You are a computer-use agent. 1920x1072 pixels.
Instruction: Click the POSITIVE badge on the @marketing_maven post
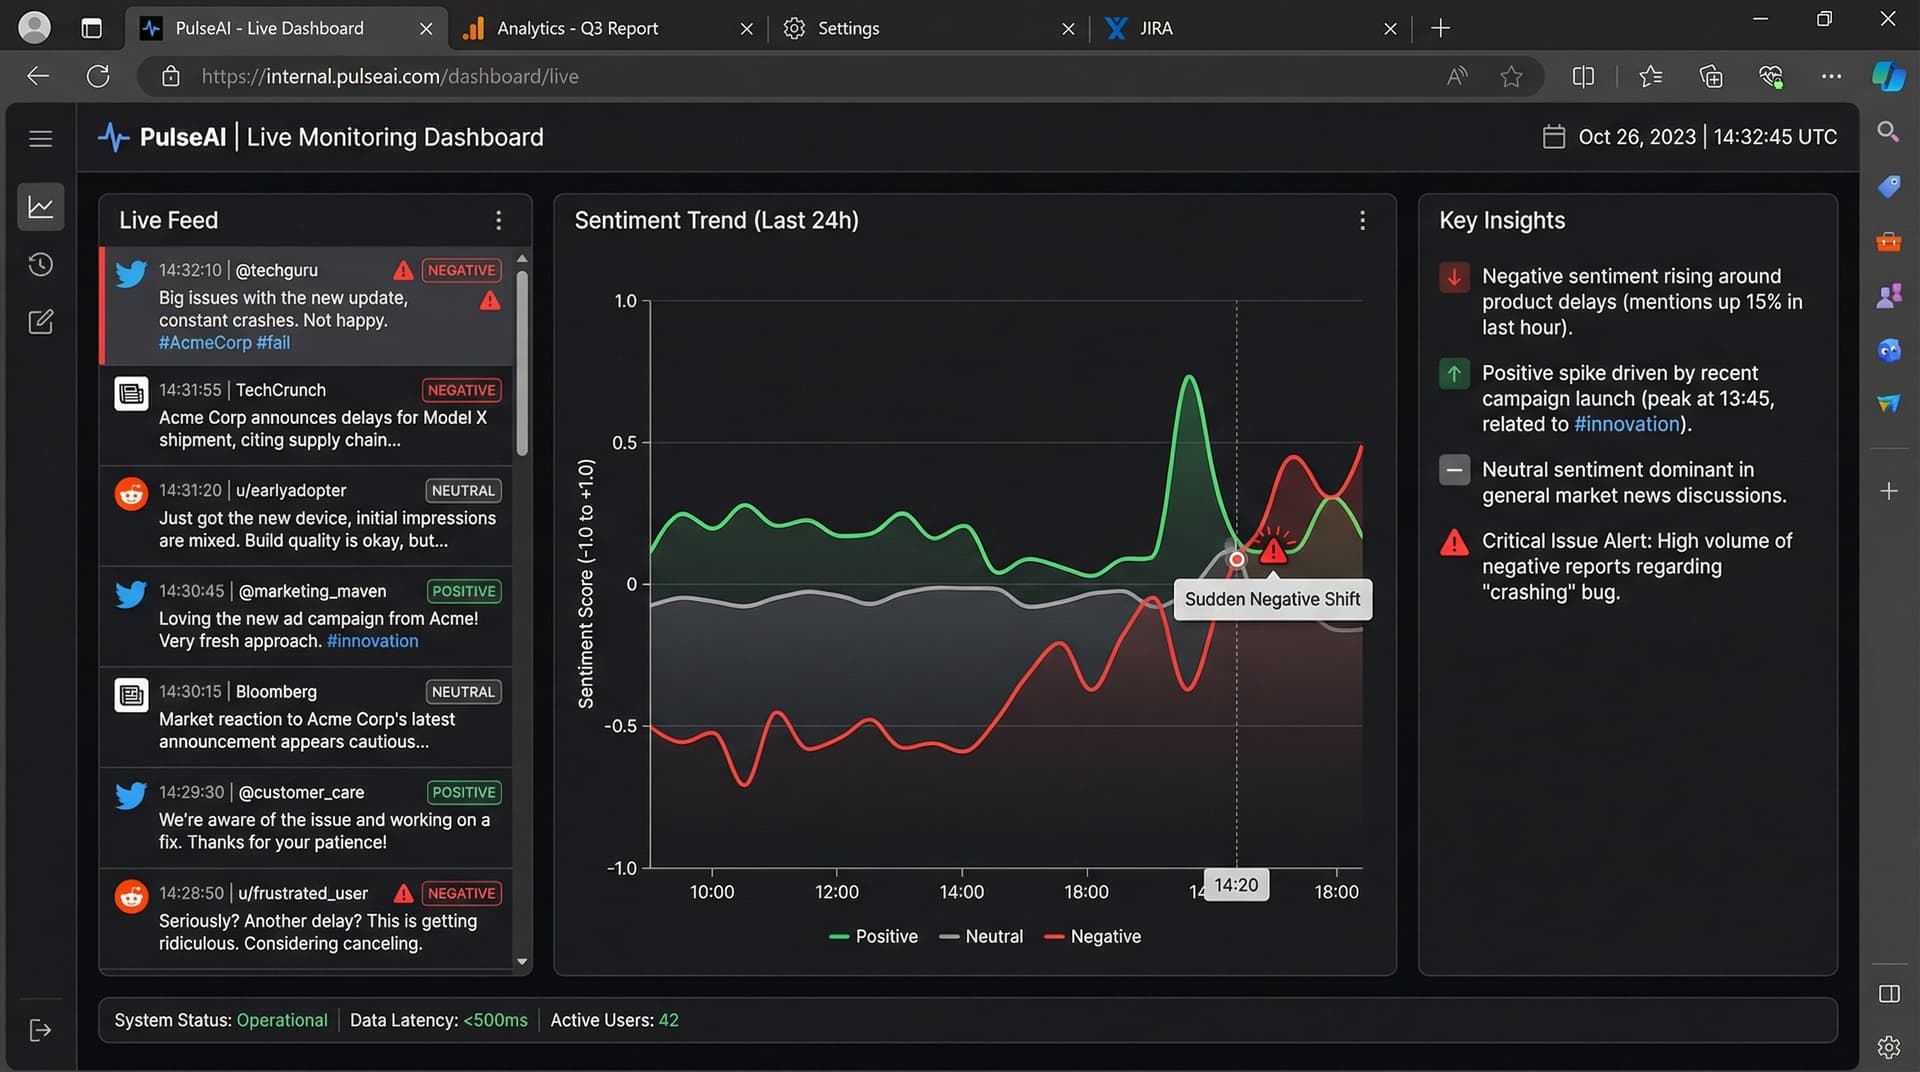point(463,592)
